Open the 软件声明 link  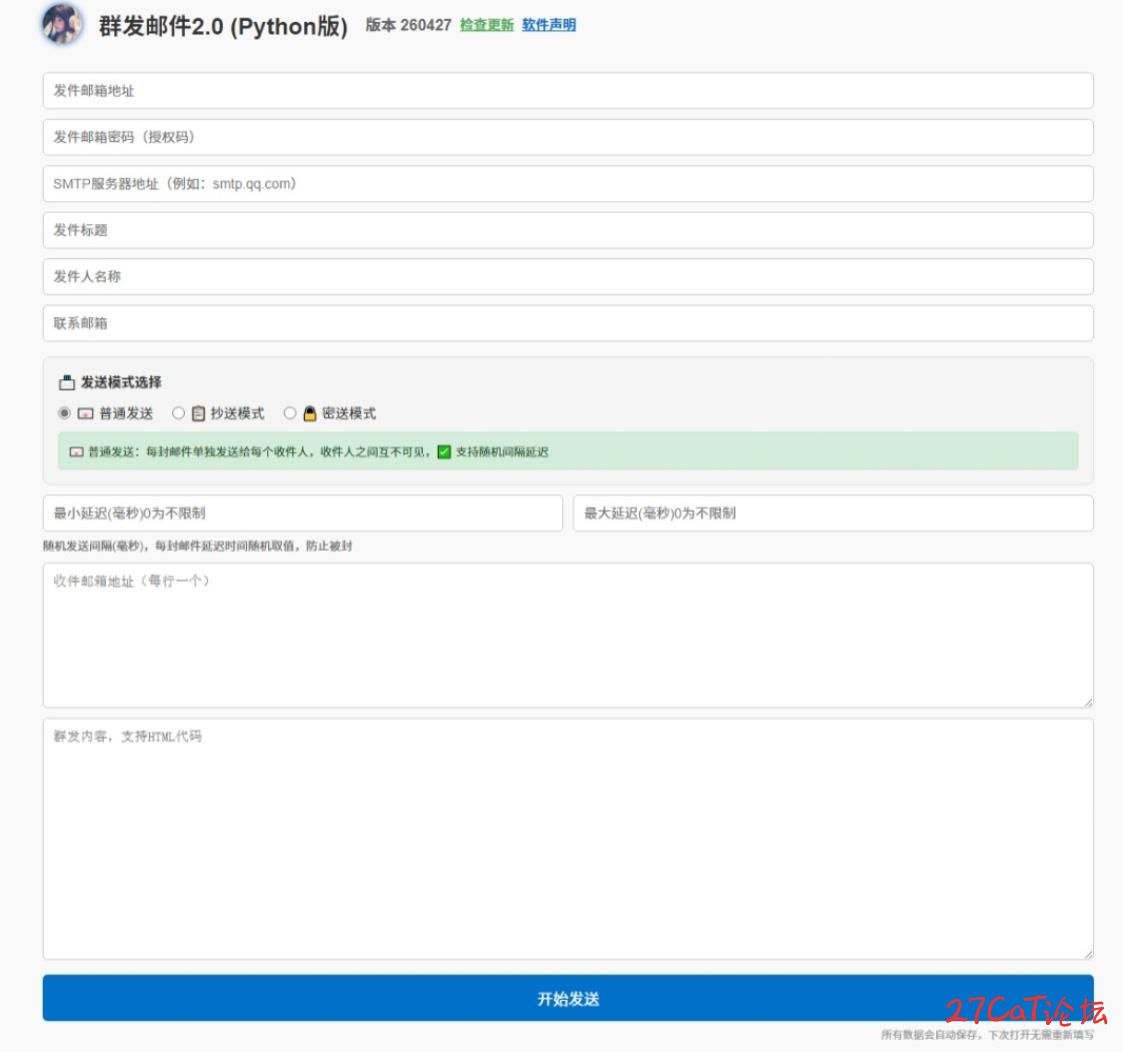pyautogui.click(x=548, y=25)
